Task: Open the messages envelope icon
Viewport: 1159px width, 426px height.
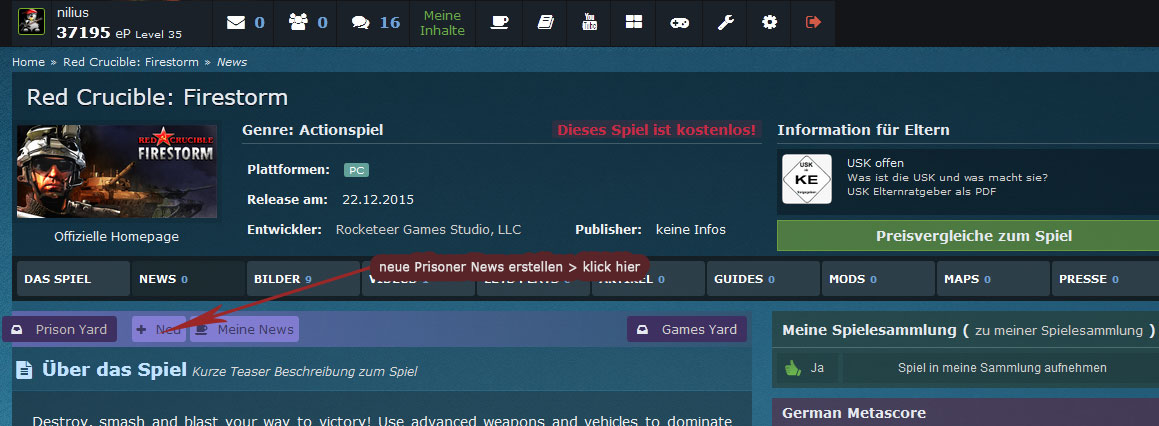Action: click(236, 23)
